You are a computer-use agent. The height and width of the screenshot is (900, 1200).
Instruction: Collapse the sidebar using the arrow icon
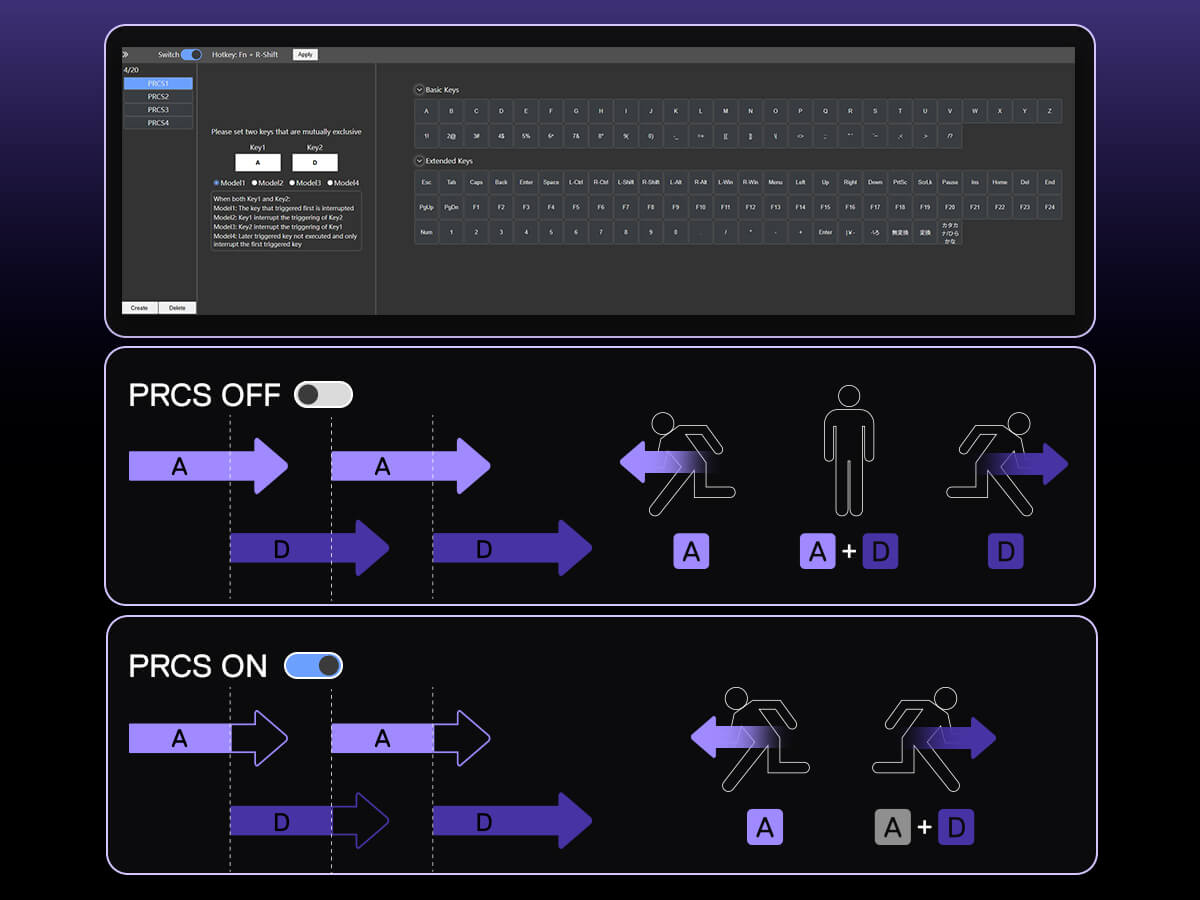123,54
